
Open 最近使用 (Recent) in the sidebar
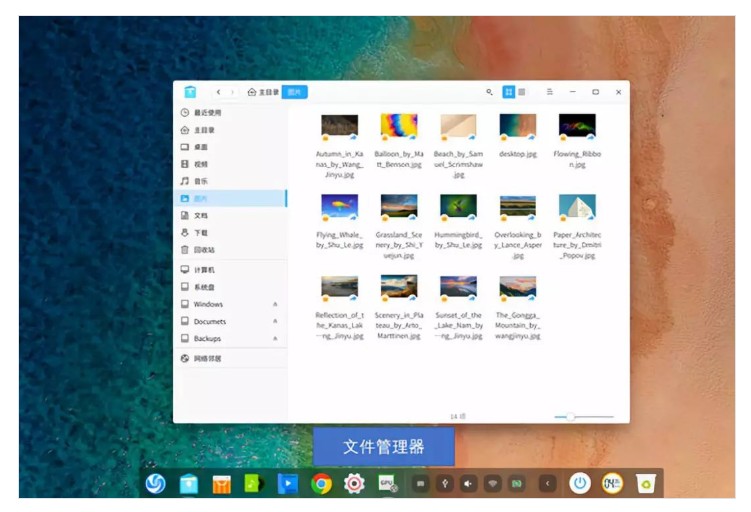[208, 113]
